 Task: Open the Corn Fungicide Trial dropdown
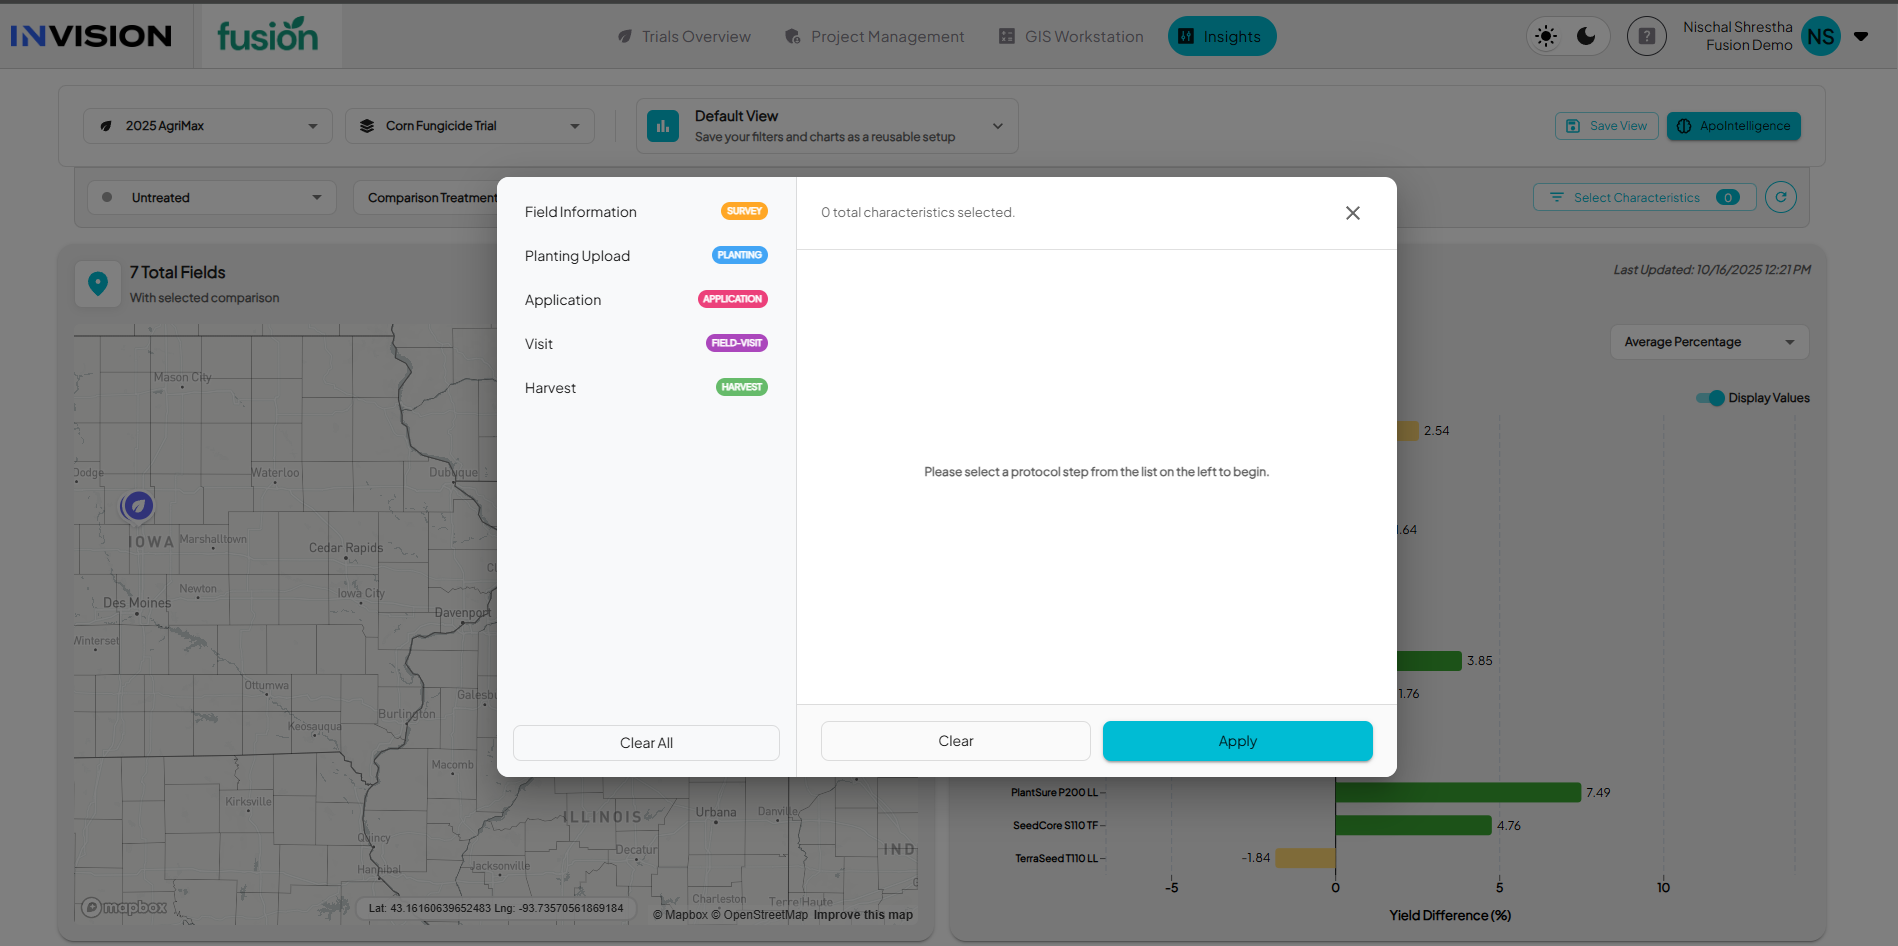pyautogui.click(x=470, y=126)
